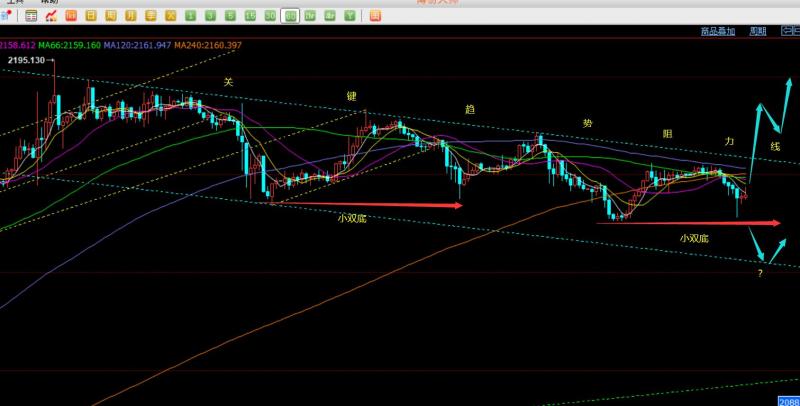Open the 工具 menu
The width and height of the screenshot is (800, 406).
coord(13,3)
